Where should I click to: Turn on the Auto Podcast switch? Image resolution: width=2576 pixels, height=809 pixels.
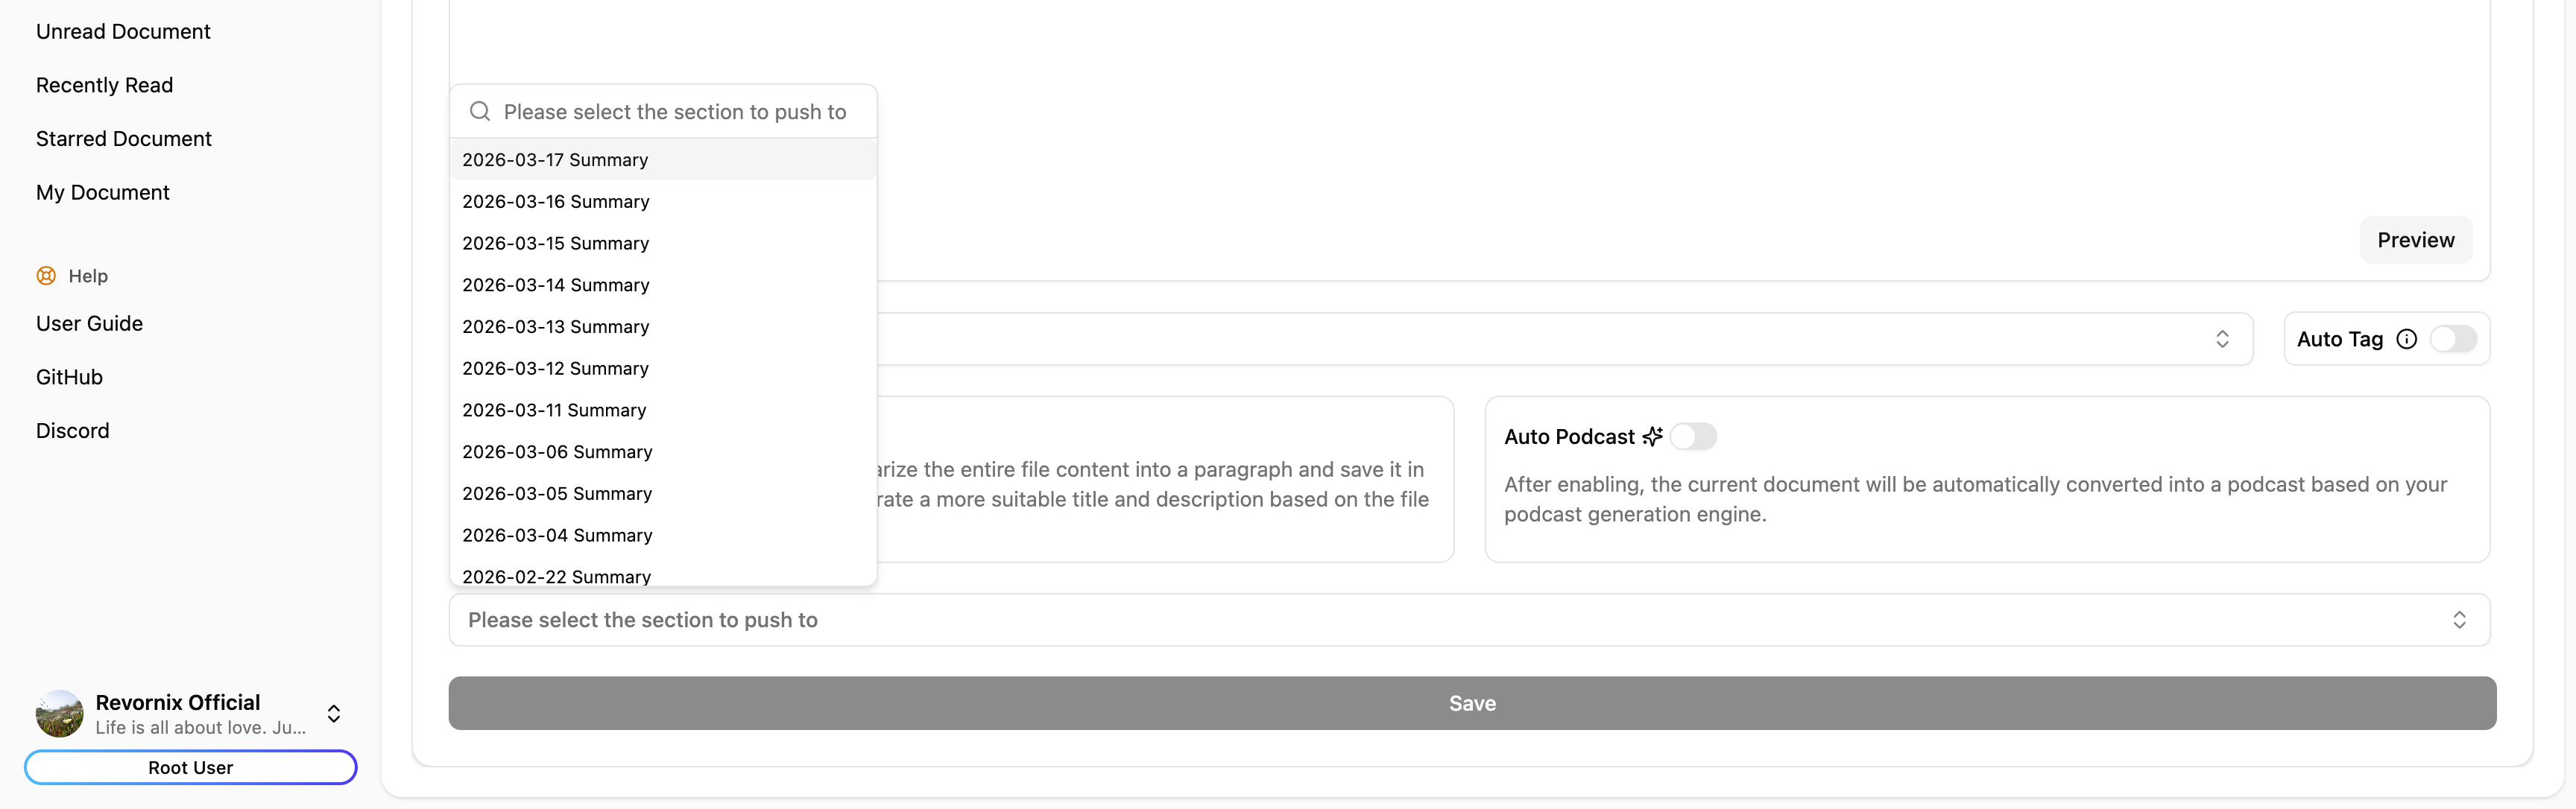[x=1692, y=436]
